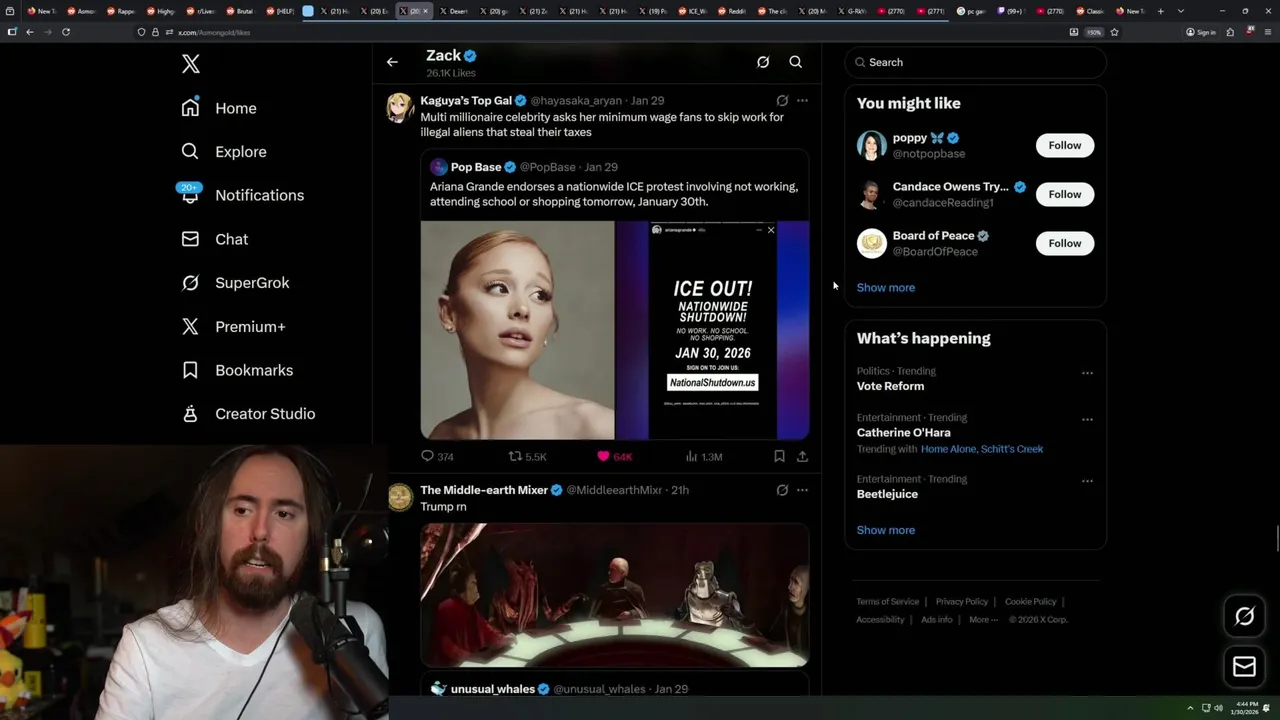1280x720 pixels.
Task: Share Kaguya's Top Gal post
Action: [x=802, y=456]
